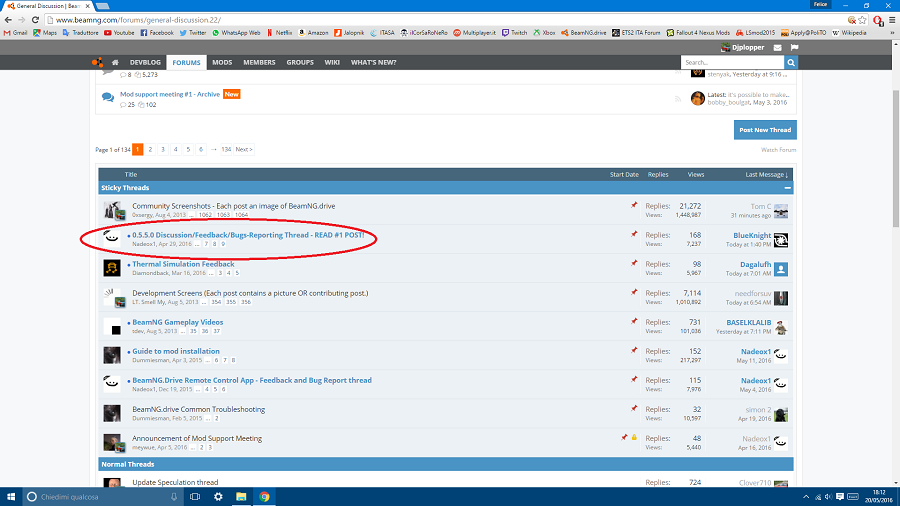This screenshot has height=506, width=900.
Task: Click the browser vertical scrollbar thumb
Action: pos(896,159)
